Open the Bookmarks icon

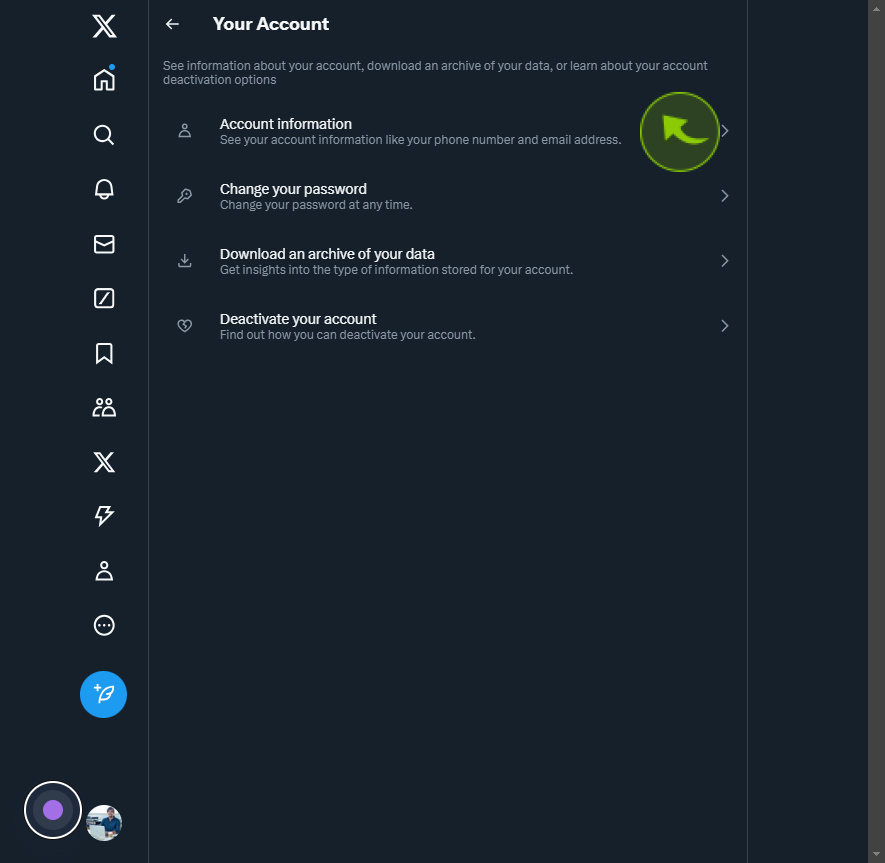click(x=104, y=353)
